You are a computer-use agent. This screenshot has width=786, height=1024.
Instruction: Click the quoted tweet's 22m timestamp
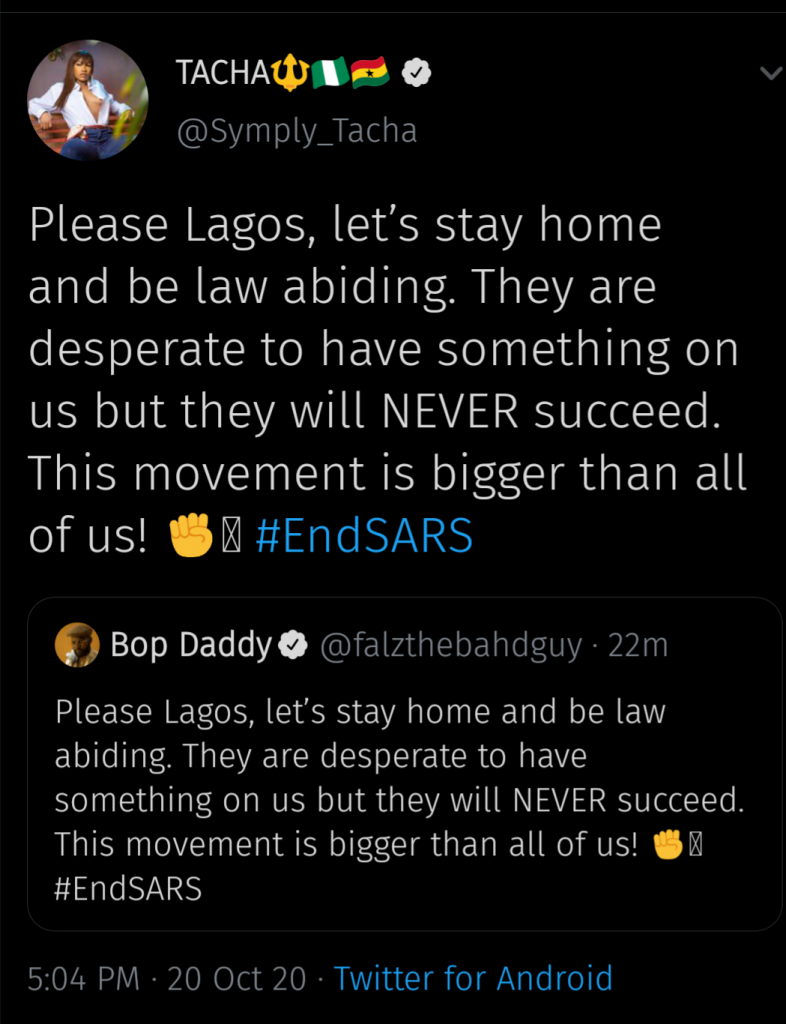(638, 646)
